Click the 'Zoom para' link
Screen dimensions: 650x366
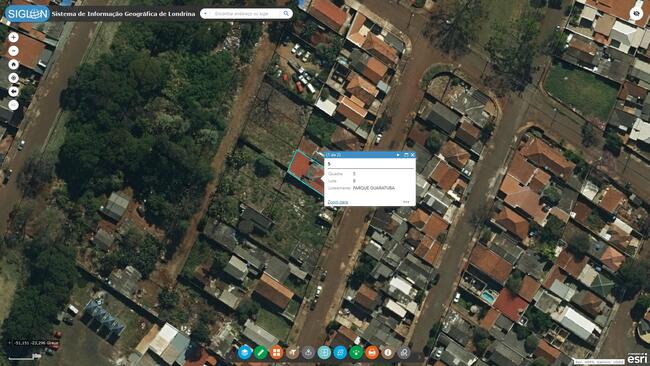[x=337, y=202]
